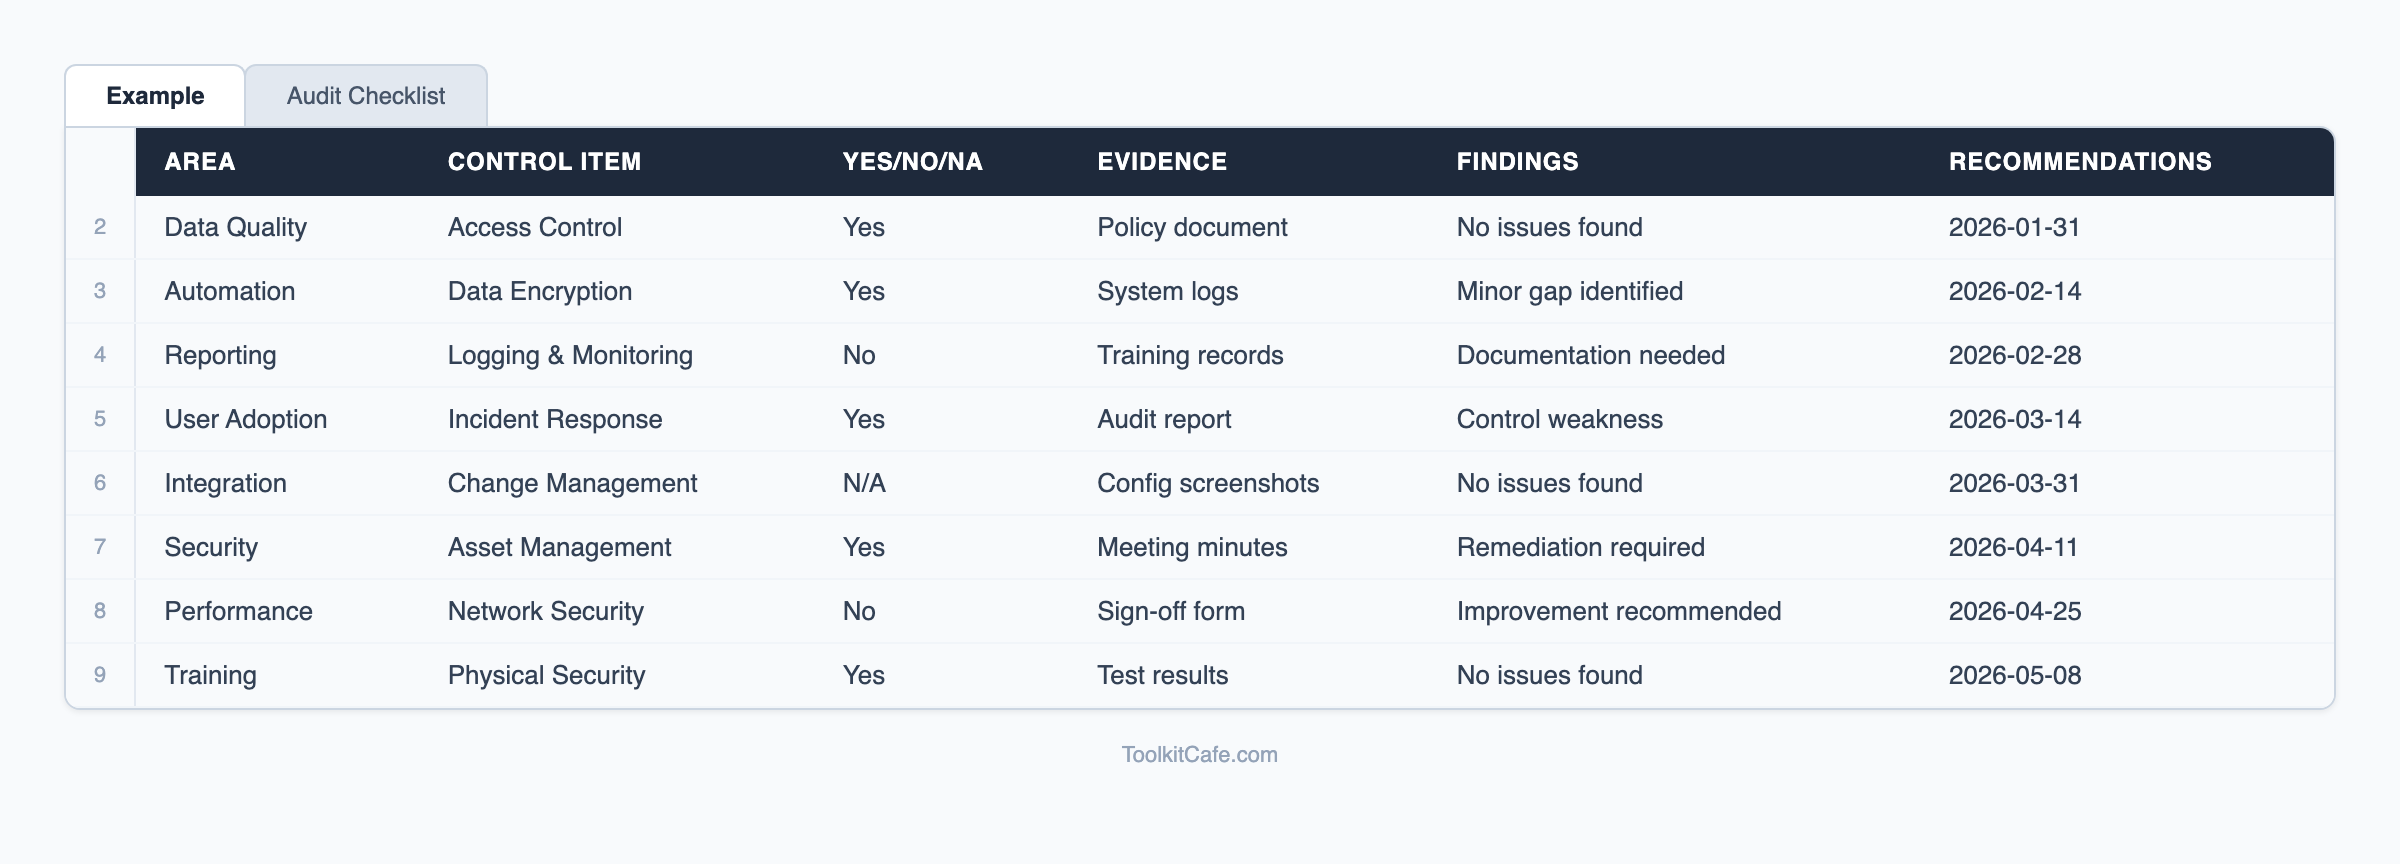
Task: Select the Minor gap identified cell
Action: tap(1569, 291)
